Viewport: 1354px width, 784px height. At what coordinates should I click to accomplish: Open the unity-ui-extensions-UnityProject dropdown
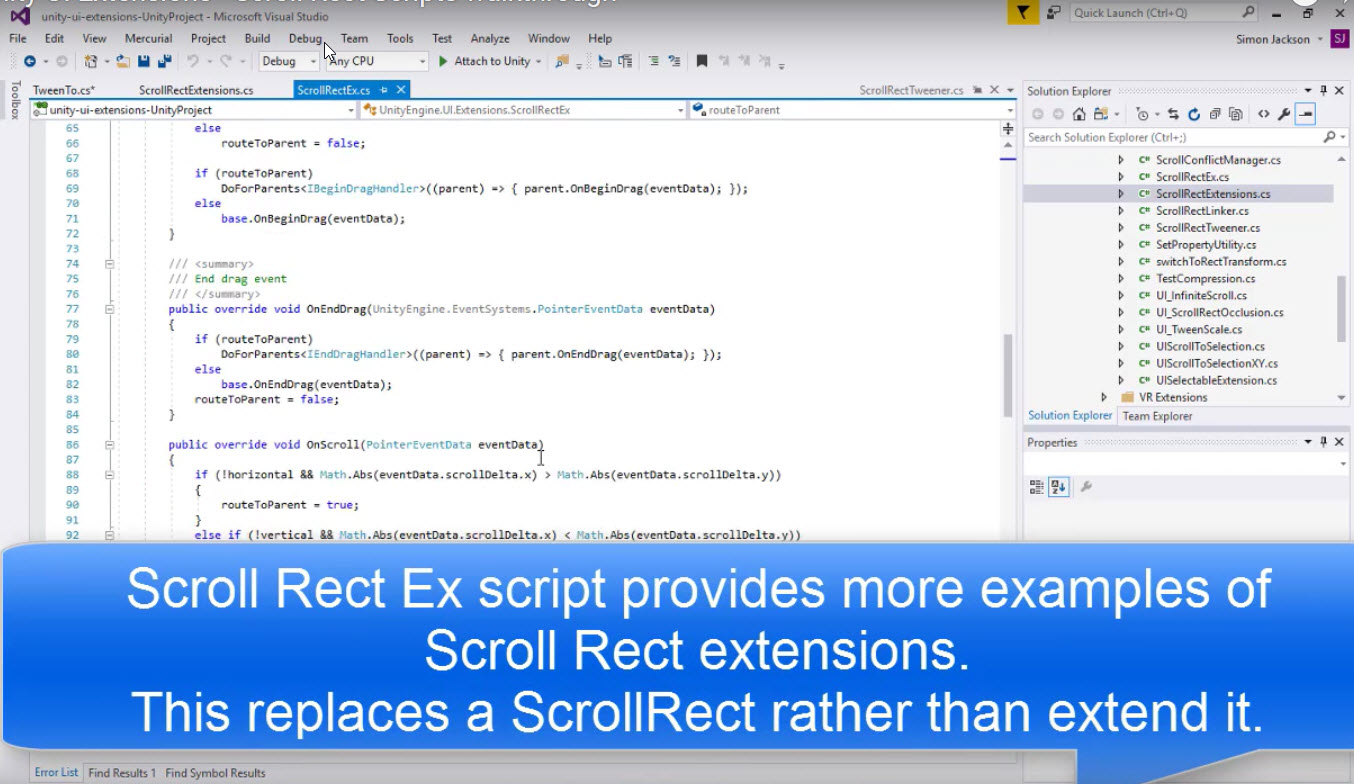coord(194,110)
